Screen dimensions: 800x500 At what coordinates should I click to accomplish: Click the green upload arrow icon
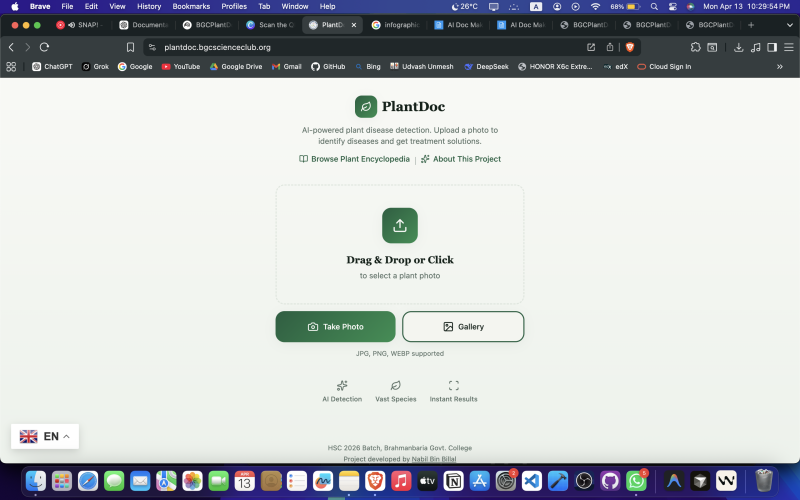399,225
